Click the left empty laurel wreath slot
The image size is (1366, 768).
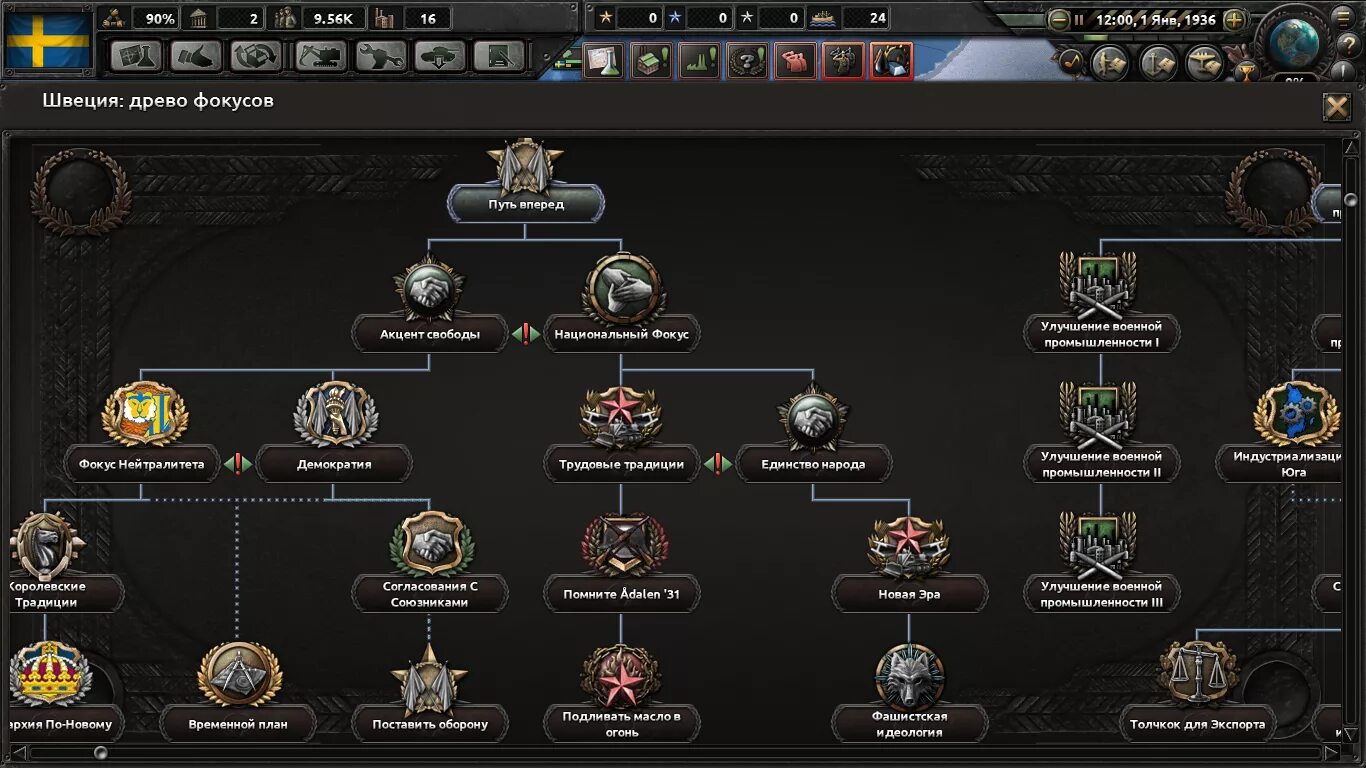[81, 192]
